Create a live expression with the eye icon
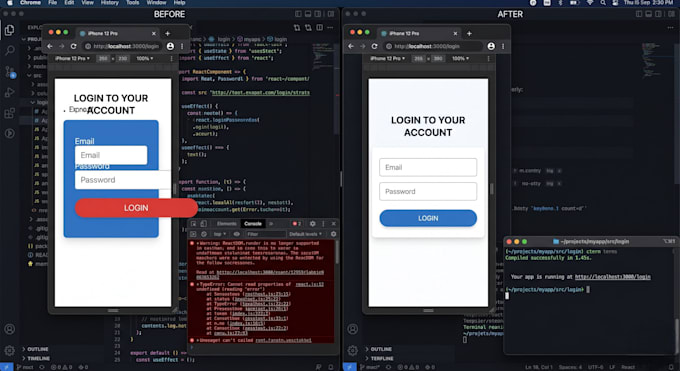The width and height of the screenshot is (680, 371). pos(237,234)
